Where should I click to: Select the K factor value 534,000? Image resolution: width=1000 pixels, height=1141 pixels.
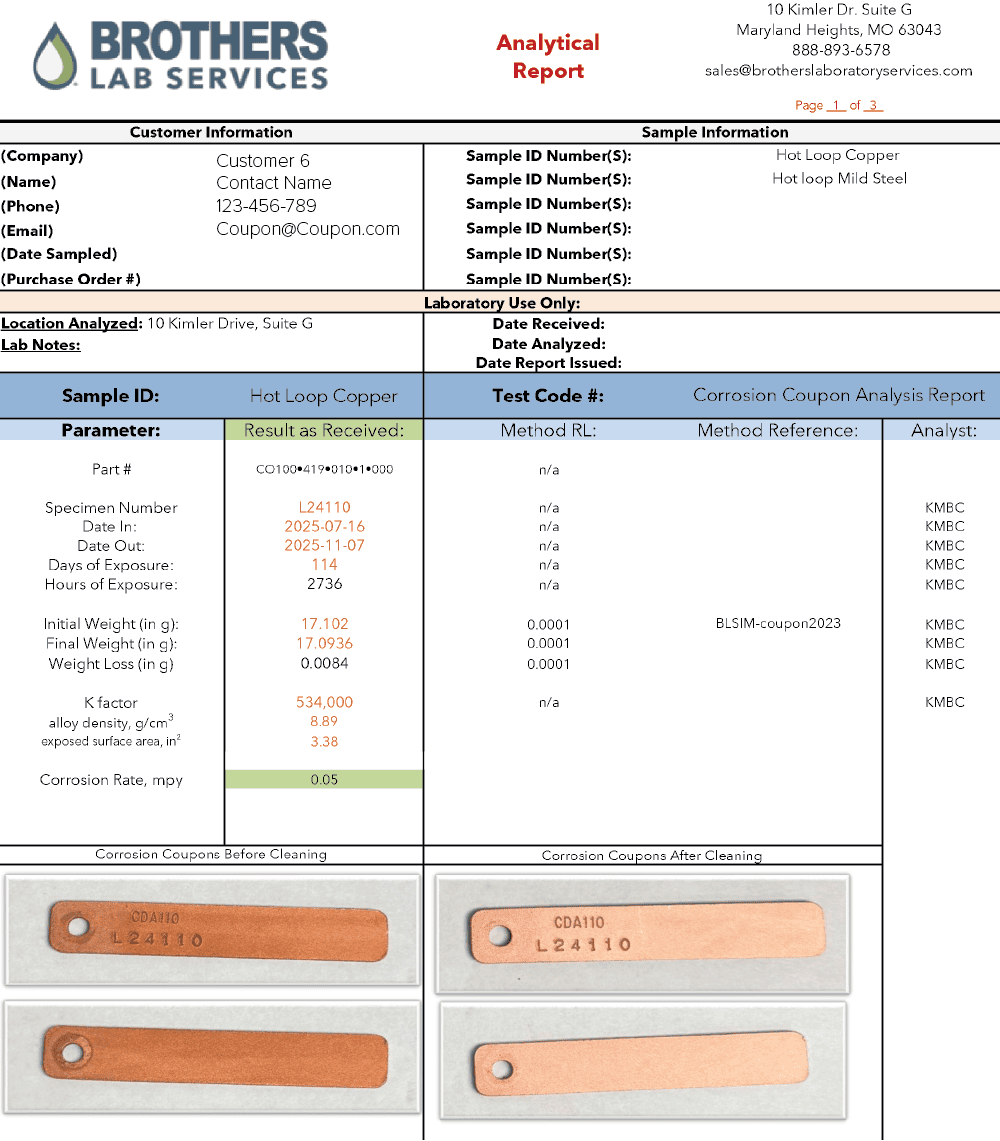point(324,702)
